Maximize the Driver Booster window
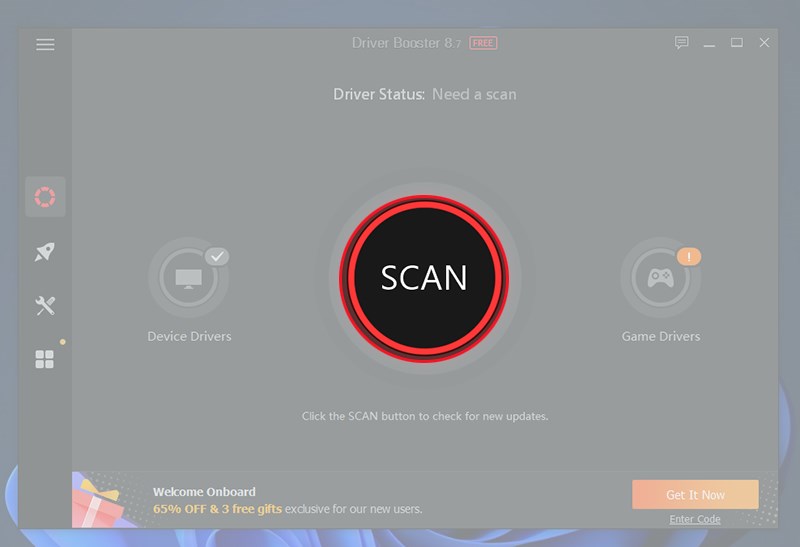 point(736,42)
